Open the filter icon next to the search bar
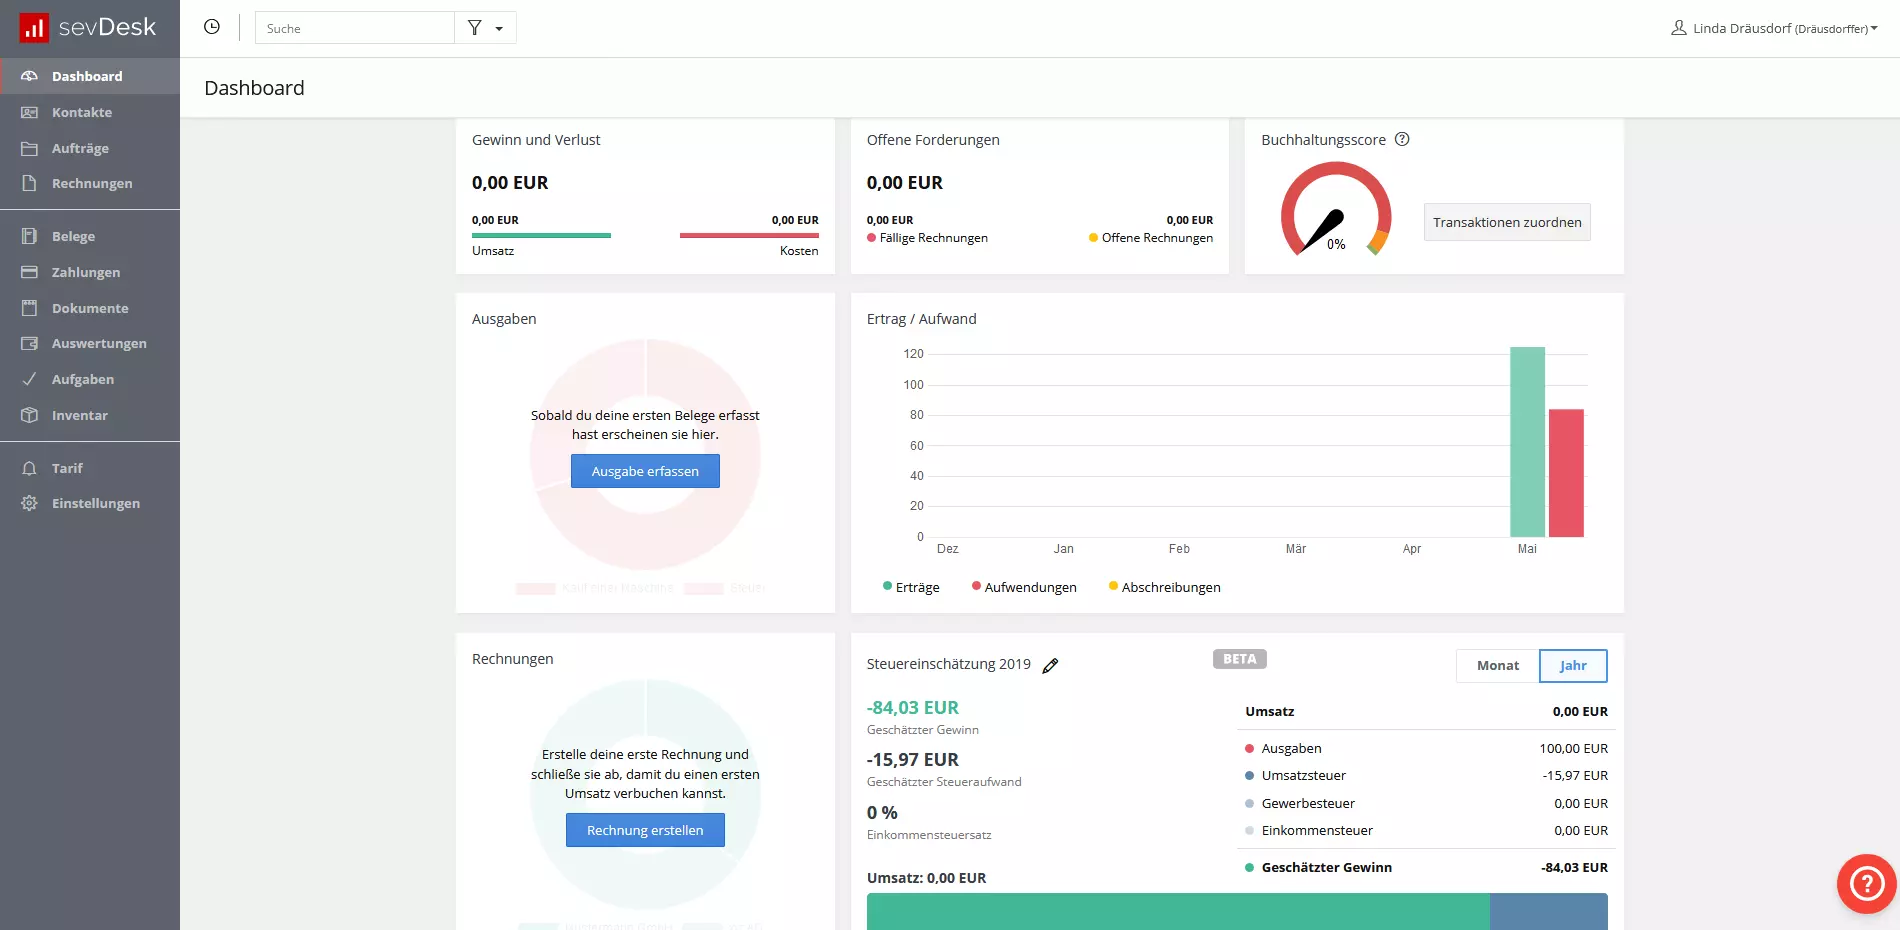The height and width of the screenshot is (930, 1900). 475,28
